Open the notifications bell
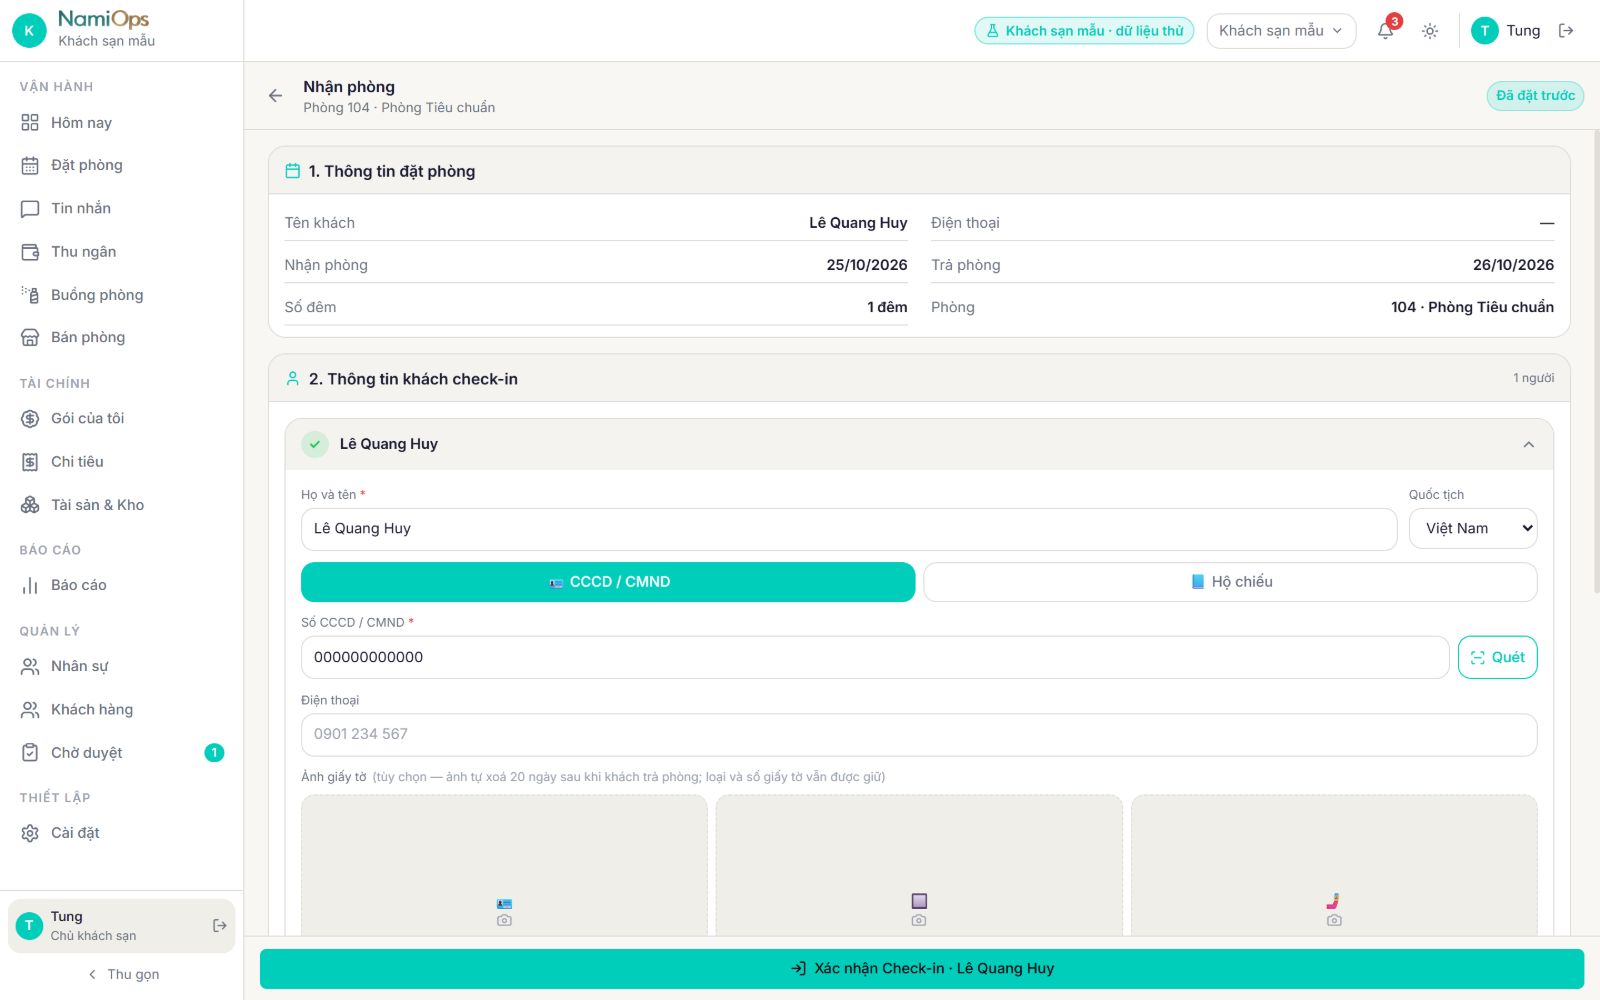Screen dimensions: 1600x1000 [1385, 31]
